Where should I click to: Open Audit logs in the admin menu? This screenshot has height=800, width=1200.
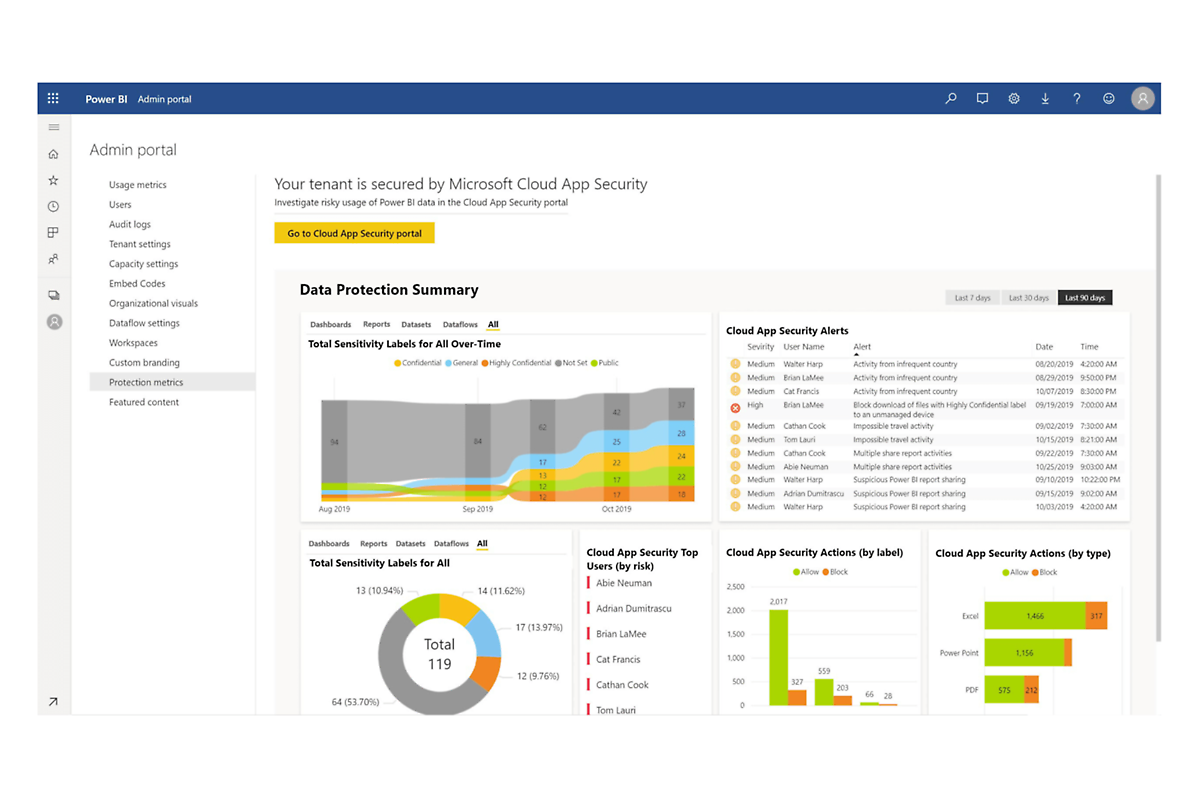pyautogui.click(x=130, y=224)
